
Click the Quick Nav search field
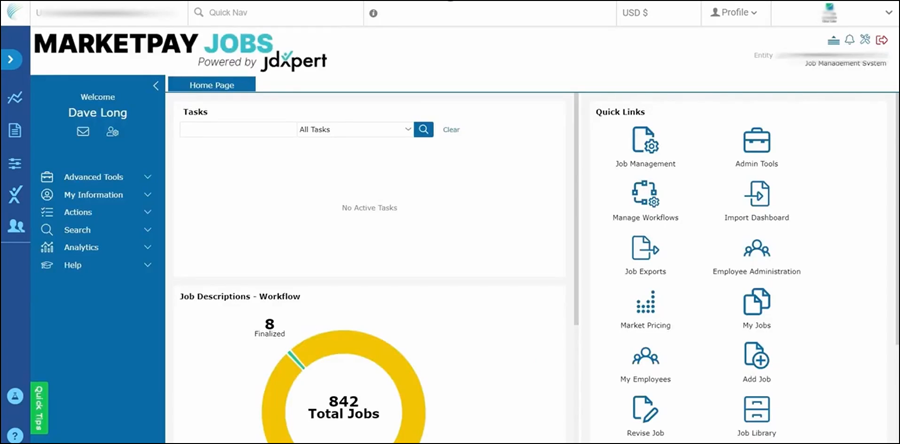tap(276, 13)
